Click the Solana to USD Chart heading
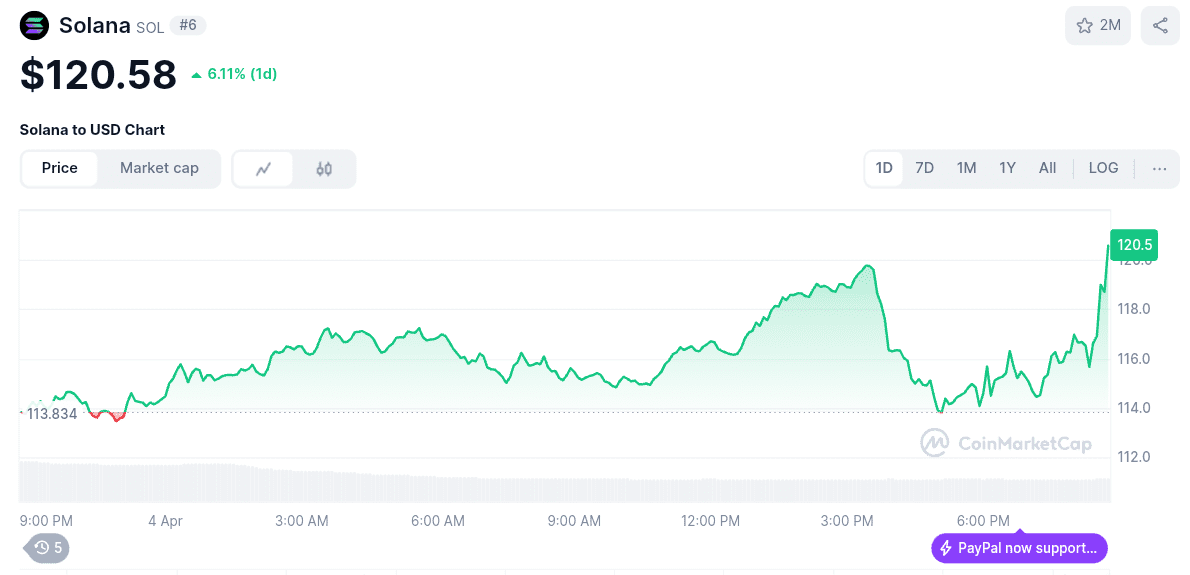The height and width of the screenshot is (575, 1190). coord(92,130)
